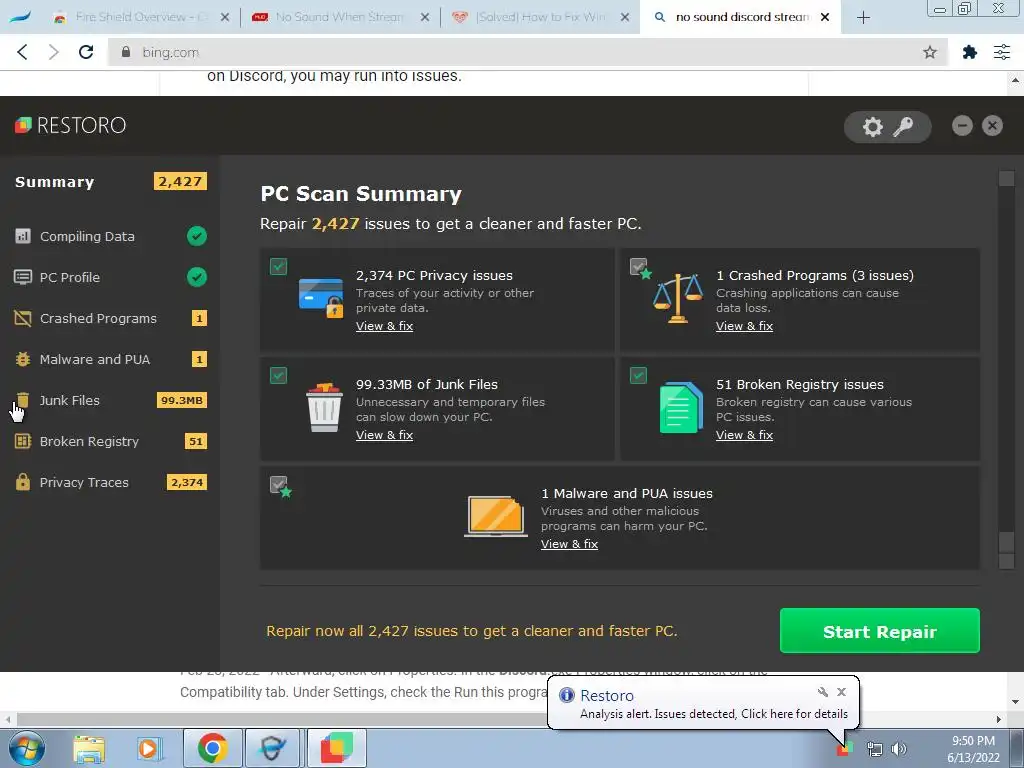Open browser settings sliders menu
Image resolution: width=1024 pixels, height=768 pixels.
(x=1002, y=52)
